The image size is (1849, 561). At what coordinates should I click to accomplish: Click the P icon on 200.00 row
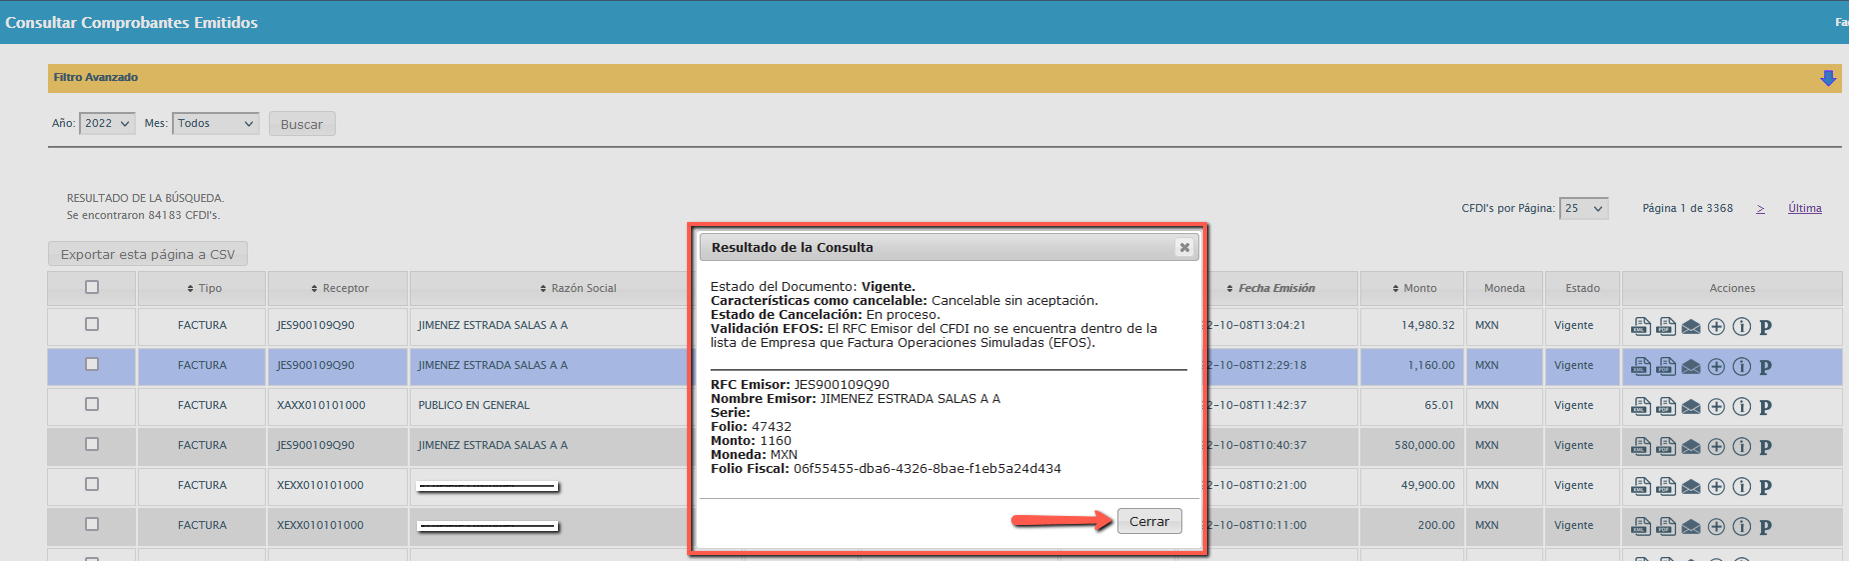pyautogui.click(x=1765, y=527)
